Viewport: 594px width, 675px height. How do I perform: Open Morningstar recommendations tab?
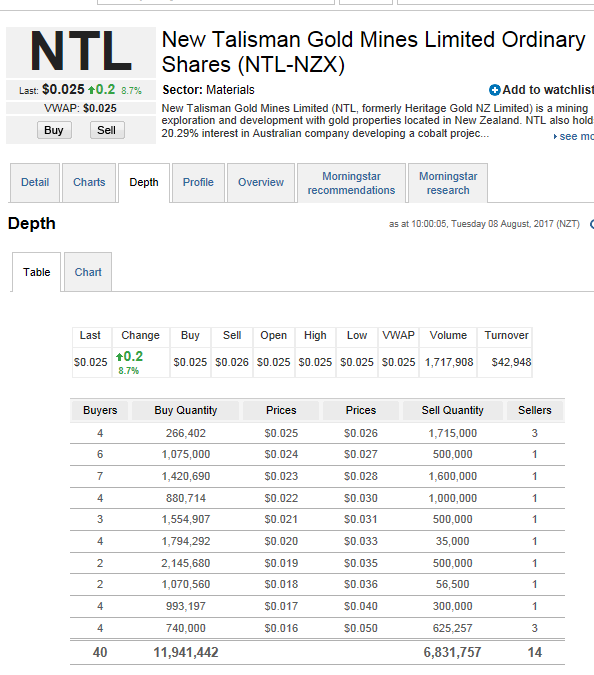(351, 183)
